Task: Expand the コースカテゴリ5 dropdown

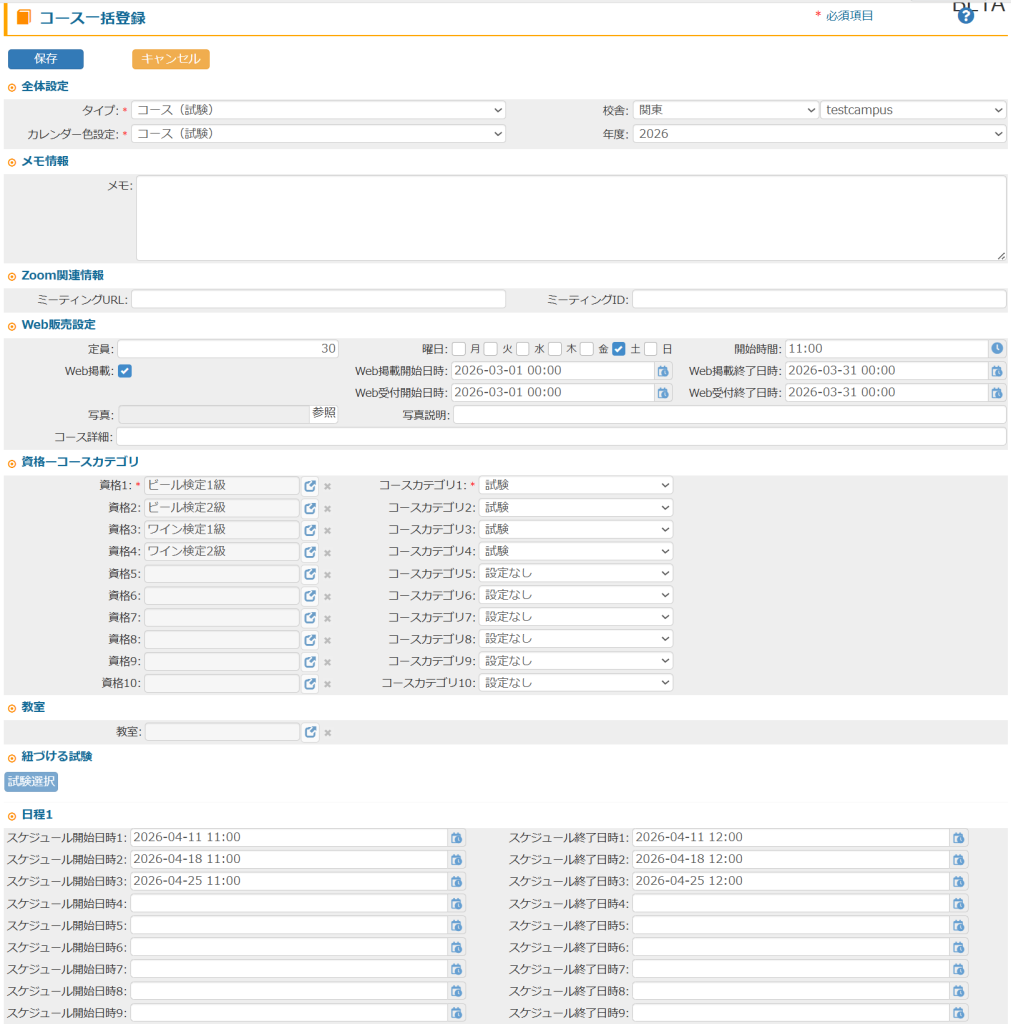Action: (575, 574)
